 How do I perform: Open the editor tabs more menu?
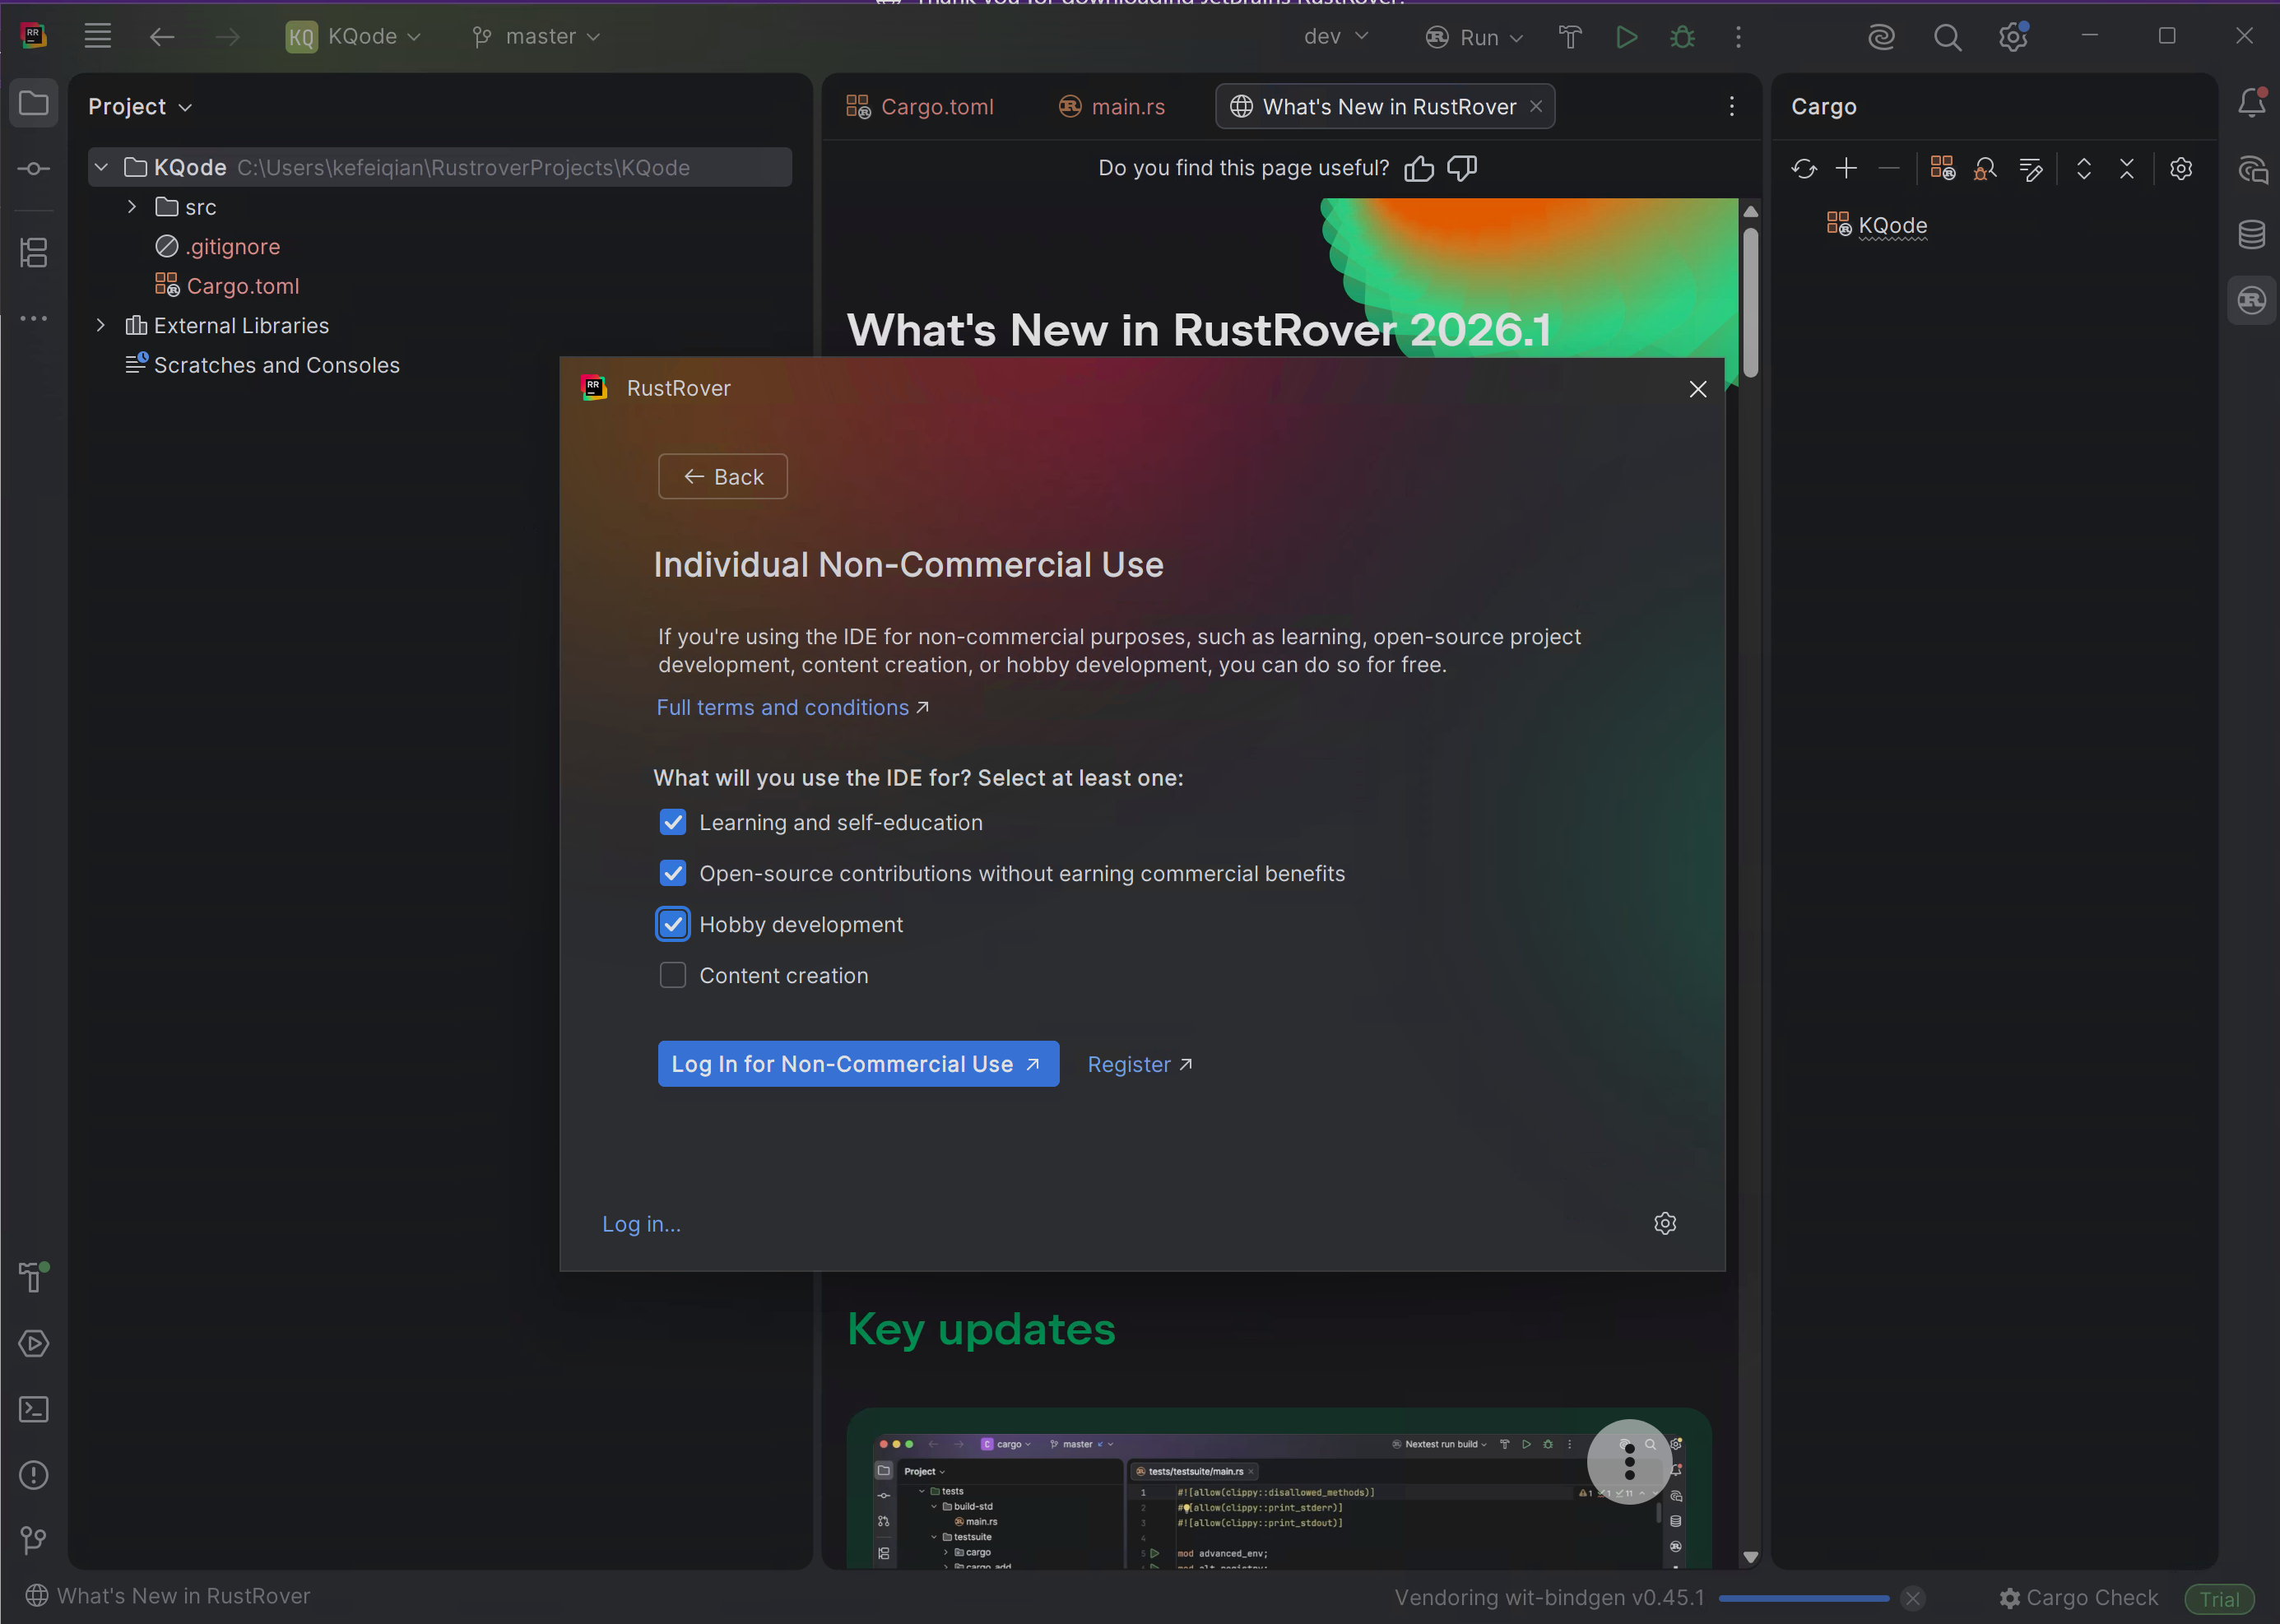(x=1732, y=107)
